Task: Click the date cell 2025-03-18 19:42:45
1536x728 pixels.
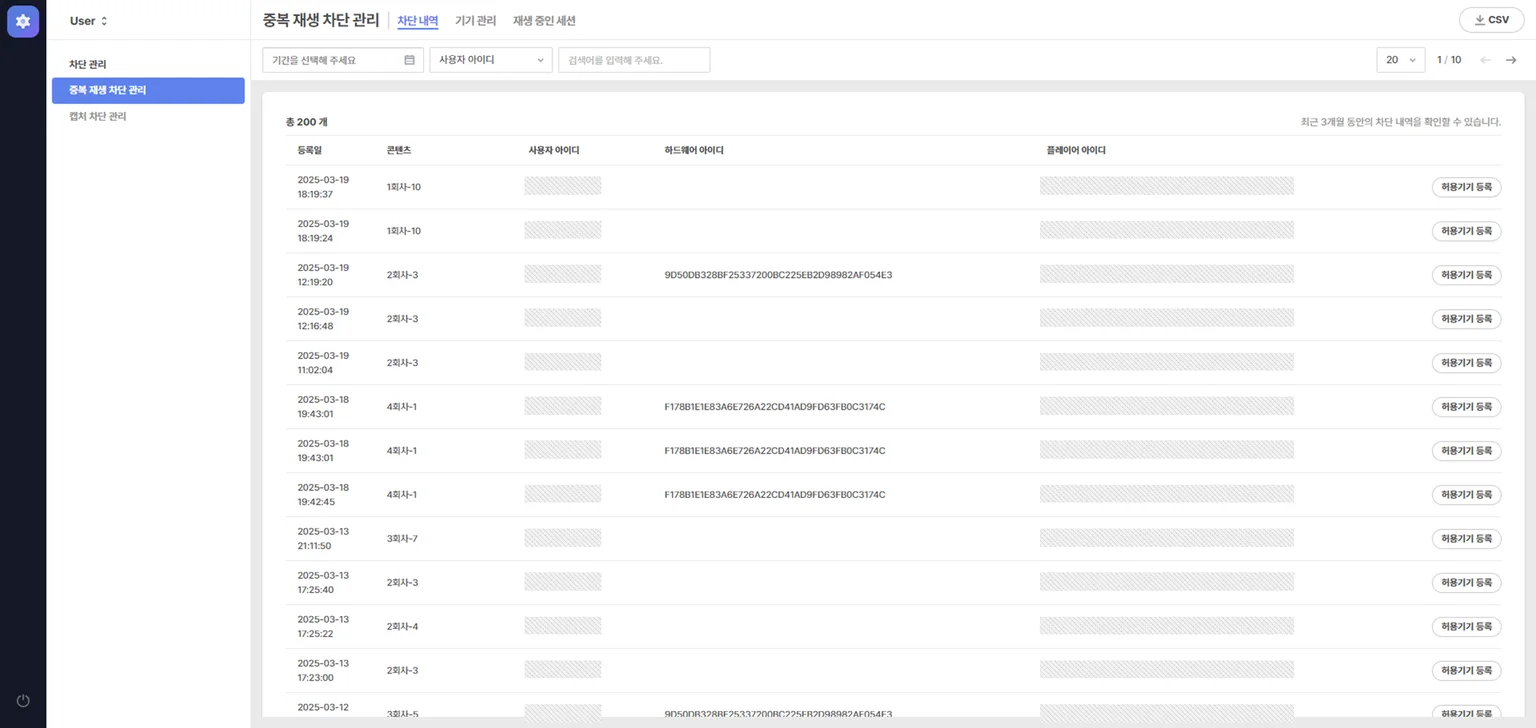Action: (323, 495)
